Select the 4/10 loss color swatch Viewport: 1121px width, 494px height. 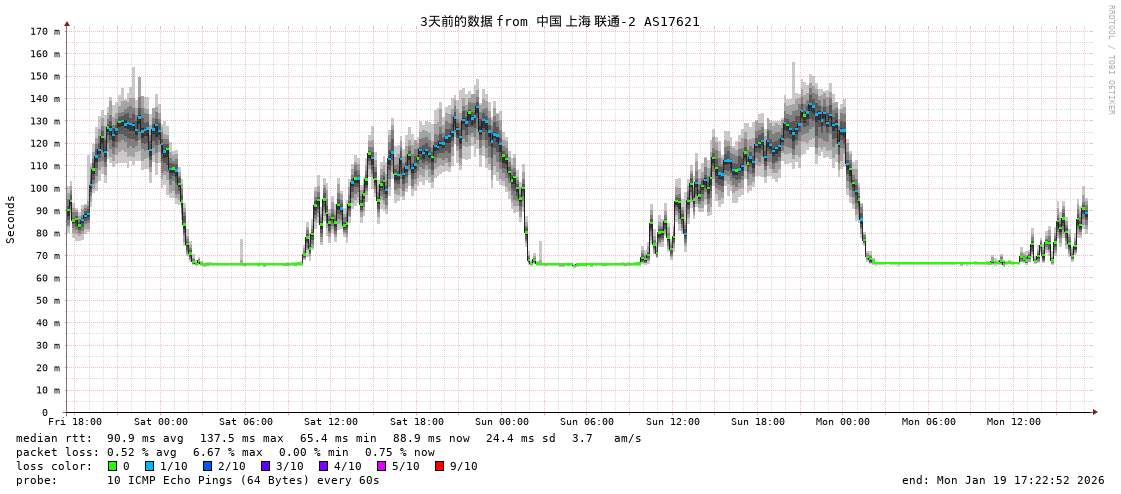(323, 466)
